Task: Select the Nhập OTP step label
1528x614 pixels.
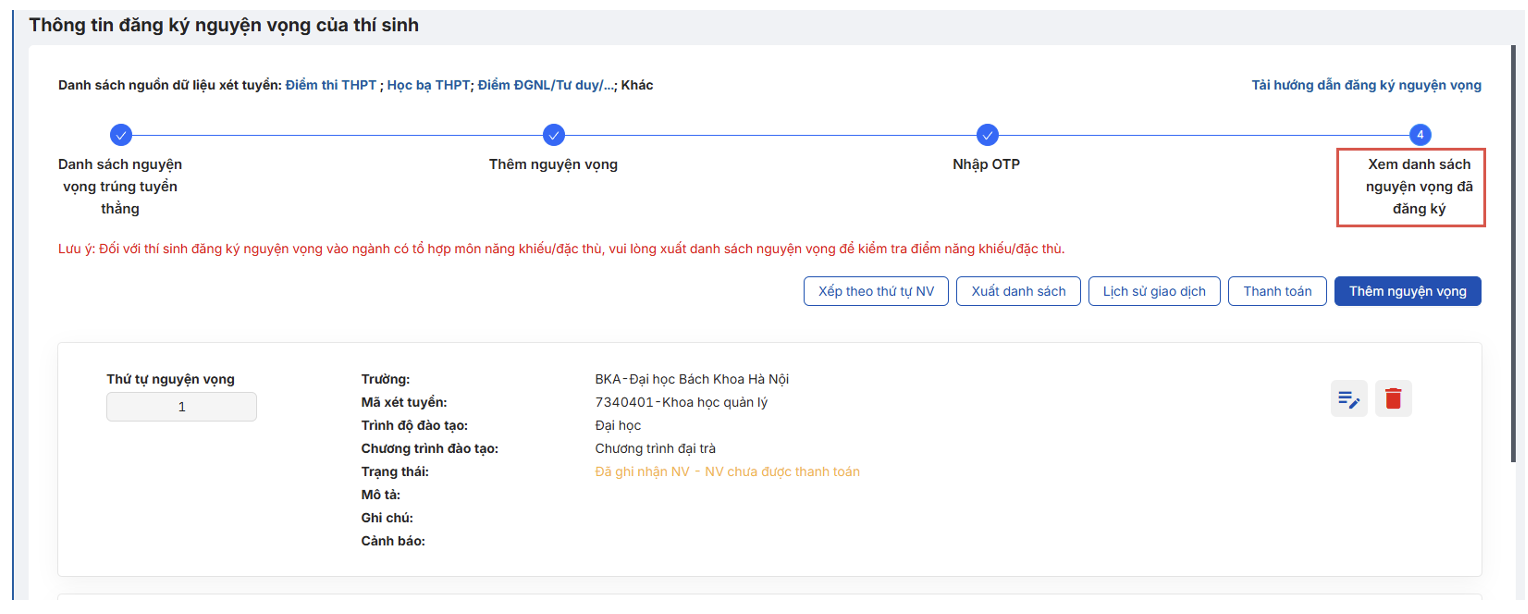Action: 986,164
